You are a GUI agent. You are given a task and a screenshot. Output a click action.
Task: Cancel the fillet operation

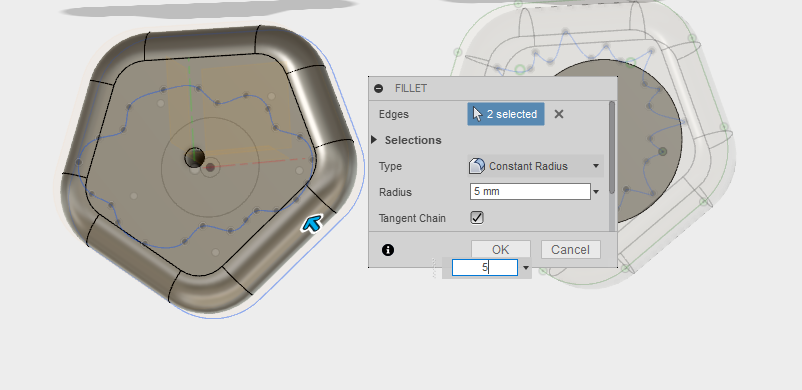(570, 250)
